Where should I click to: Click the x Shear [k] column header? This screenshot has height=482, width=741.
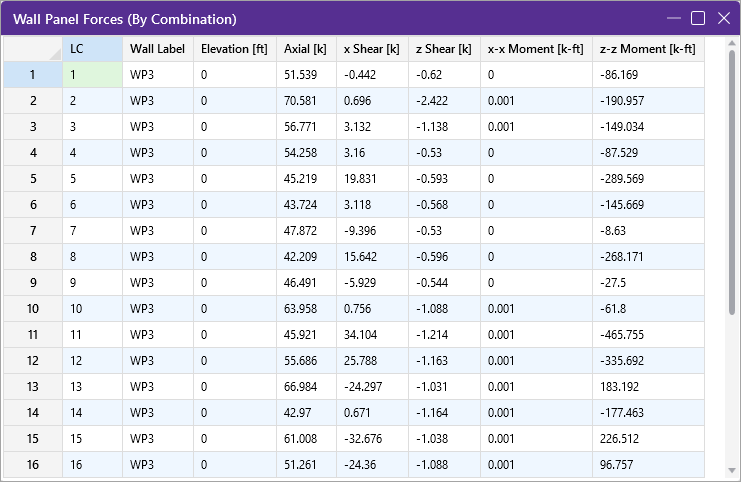pos(371,49)
